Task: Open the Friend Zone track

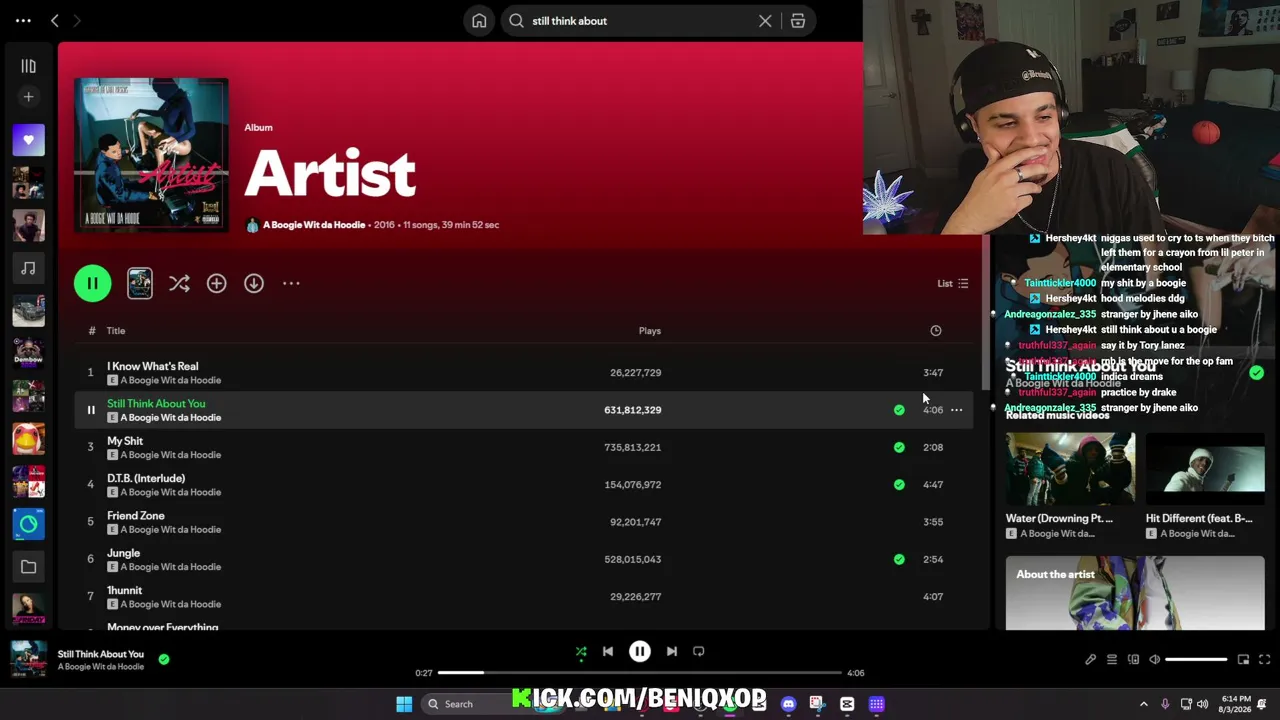Action: tap(136, 516)
